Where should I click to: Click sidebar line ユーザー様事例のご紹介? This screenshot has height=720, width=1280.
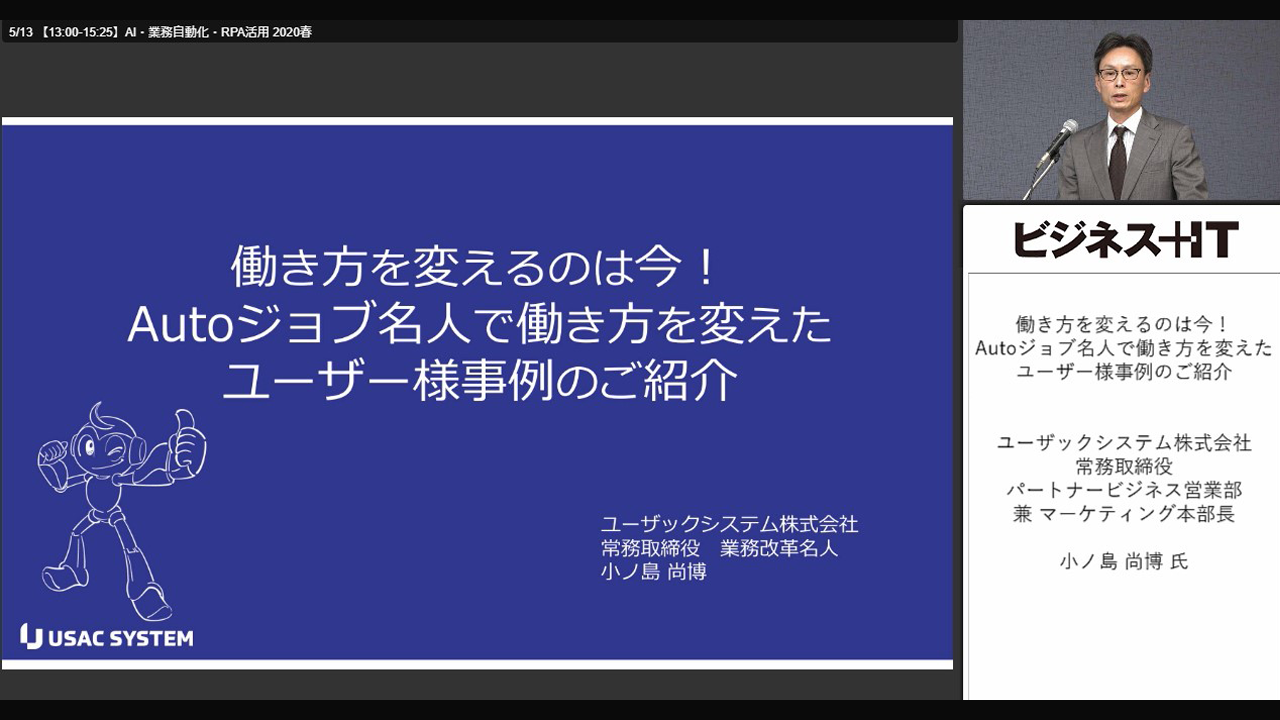click(1123, 372)
